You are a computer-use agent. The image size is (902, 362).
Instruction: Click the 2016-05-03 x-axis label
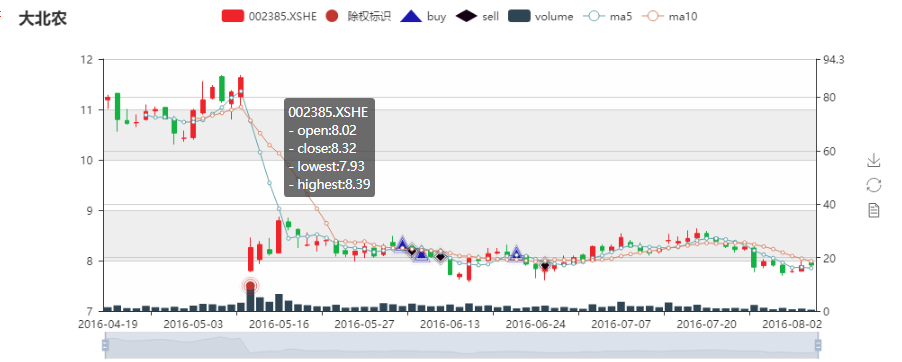coord(193,324)
